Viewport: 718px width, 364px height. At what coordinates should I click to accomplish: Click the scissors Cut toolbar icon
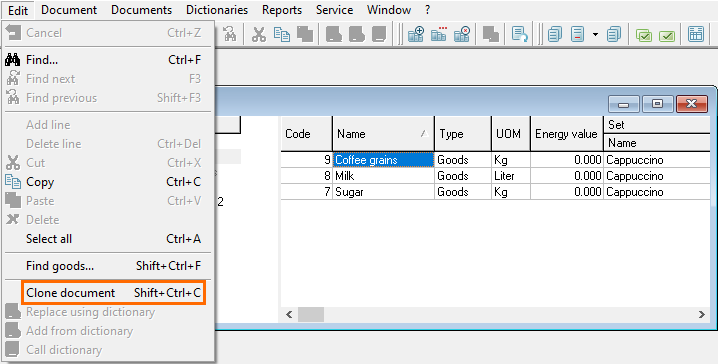[259, 34]
